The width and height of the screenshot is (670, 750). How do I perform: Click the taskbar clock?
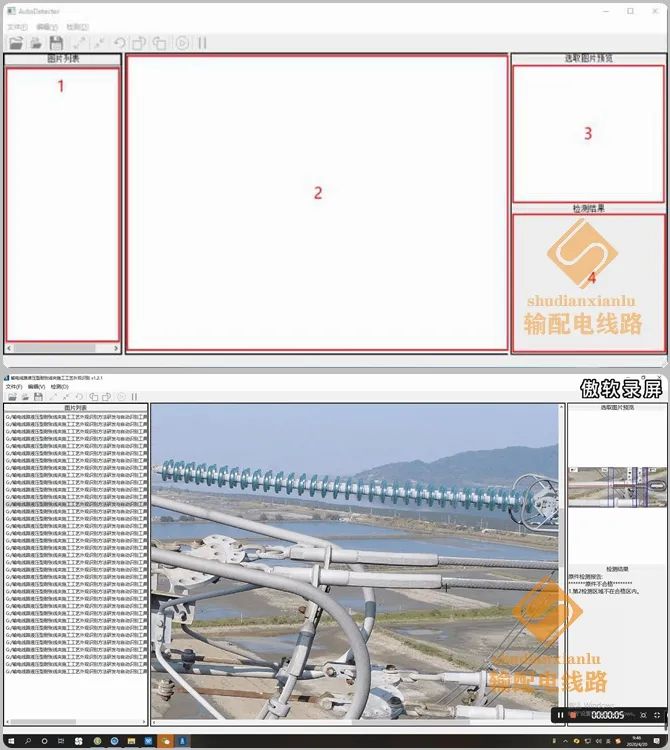point(637,741)
